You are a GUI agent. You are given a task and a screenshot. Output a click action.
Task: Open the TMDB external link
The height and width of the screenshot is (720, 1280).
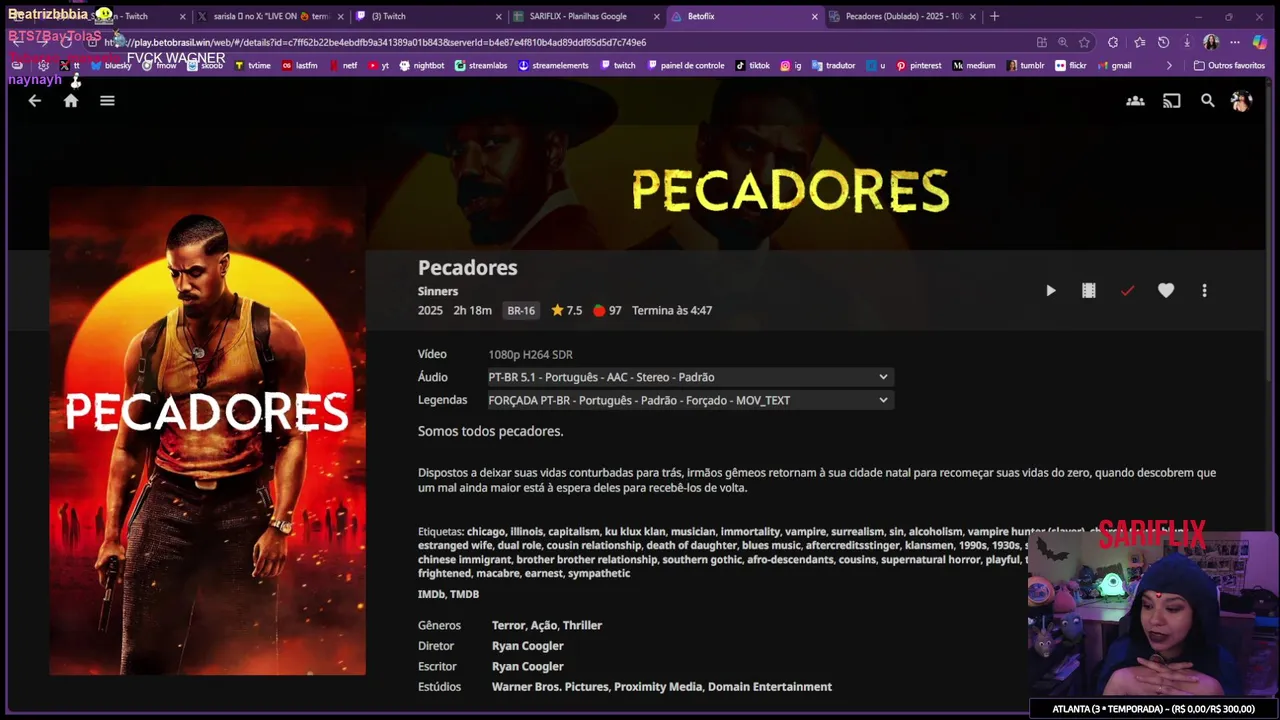[465, 594]
